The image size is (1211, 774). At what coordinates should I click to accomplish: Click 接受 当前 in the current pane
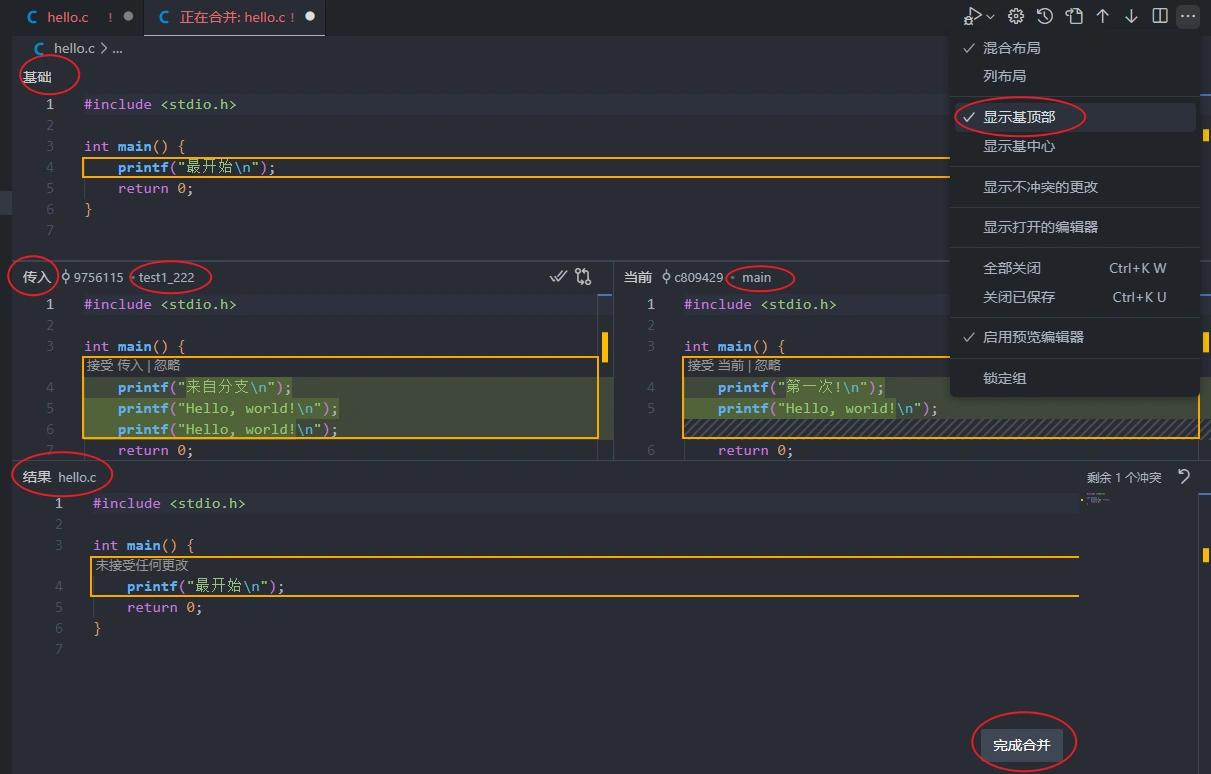pyautogui.click(x=715, y=366)
